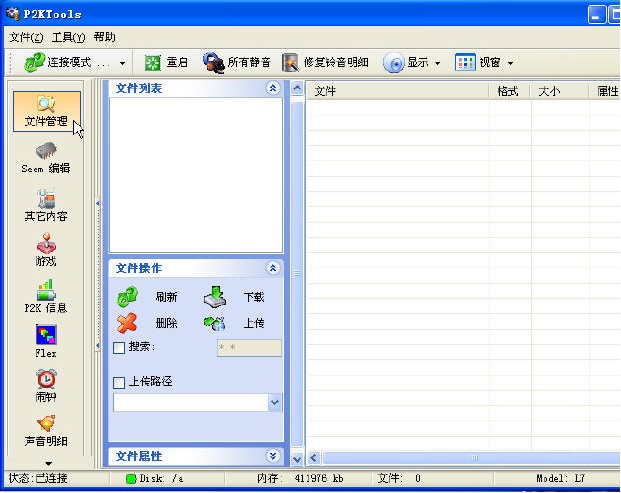This screenshot has height=493, width=621.
Task: Click the empty 文件列表 list box
Action: click(x=196, y=175)
